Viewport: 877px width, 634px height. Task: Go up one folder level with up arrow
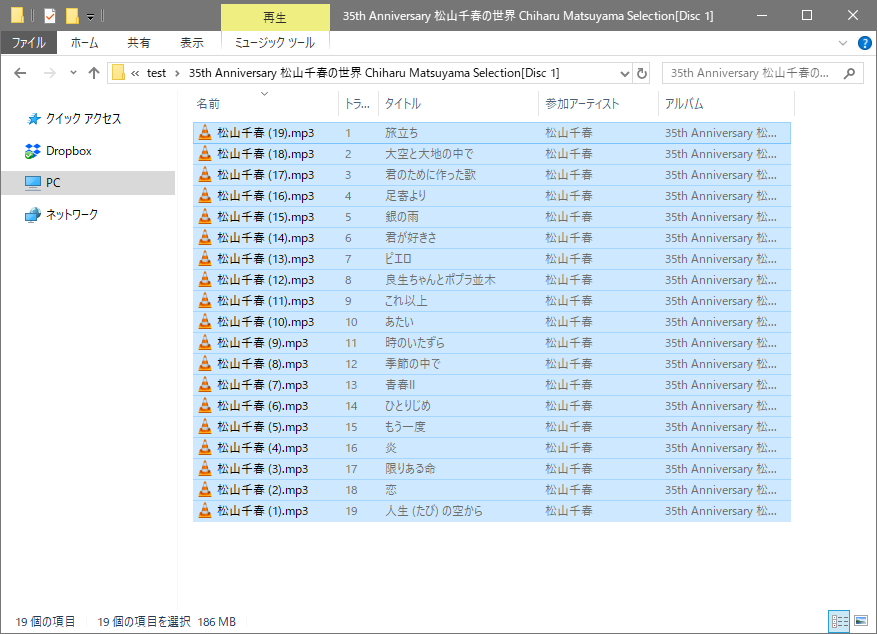[94, 73]
